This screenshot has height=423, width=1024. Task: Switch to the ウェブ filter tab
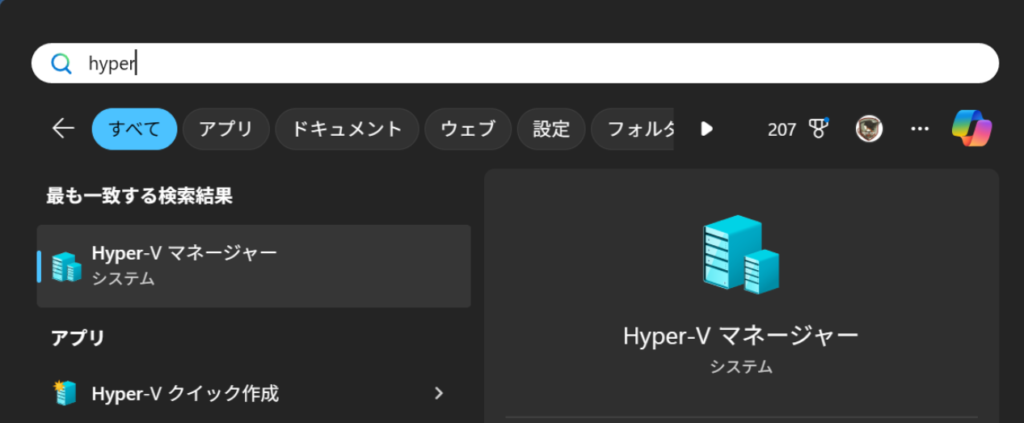coord(468,129)
